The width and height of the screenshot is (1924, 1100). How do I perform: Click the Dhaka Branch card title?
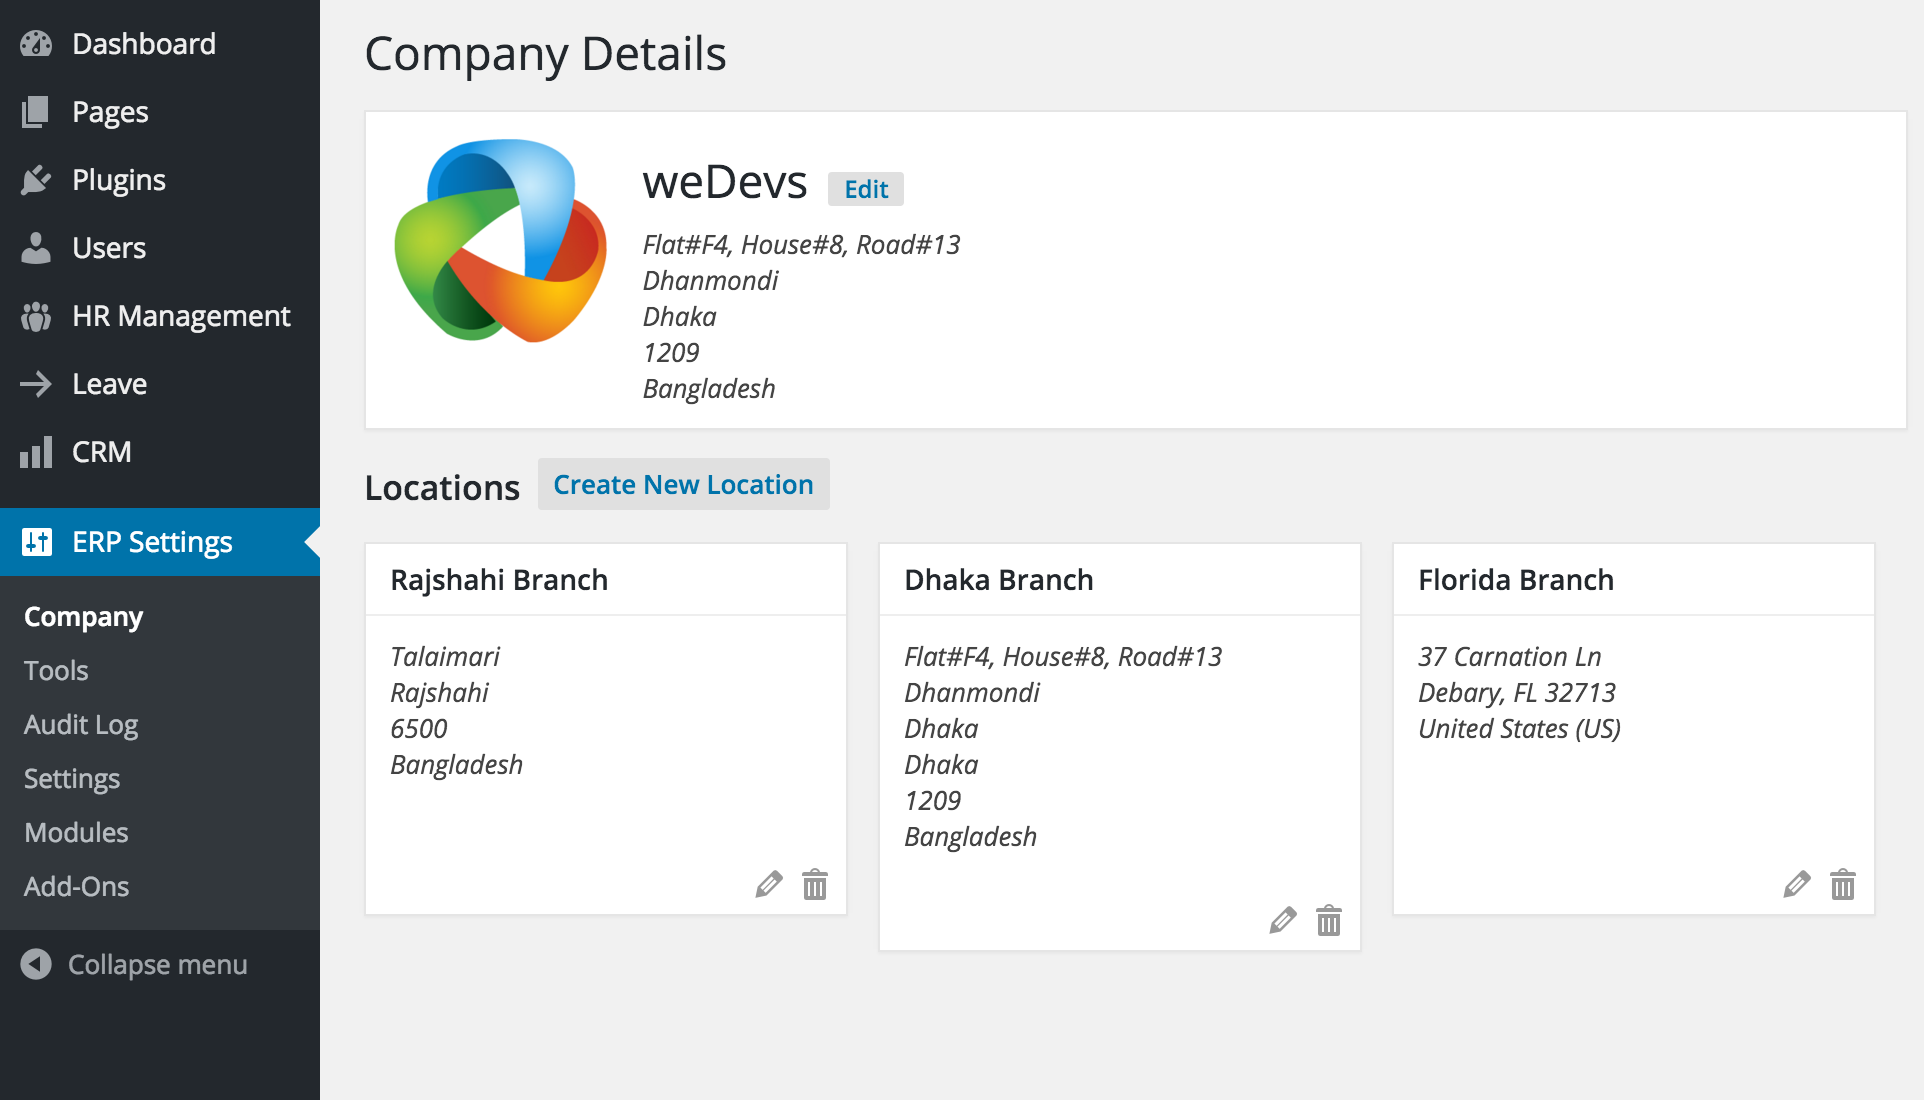[999, 580]
